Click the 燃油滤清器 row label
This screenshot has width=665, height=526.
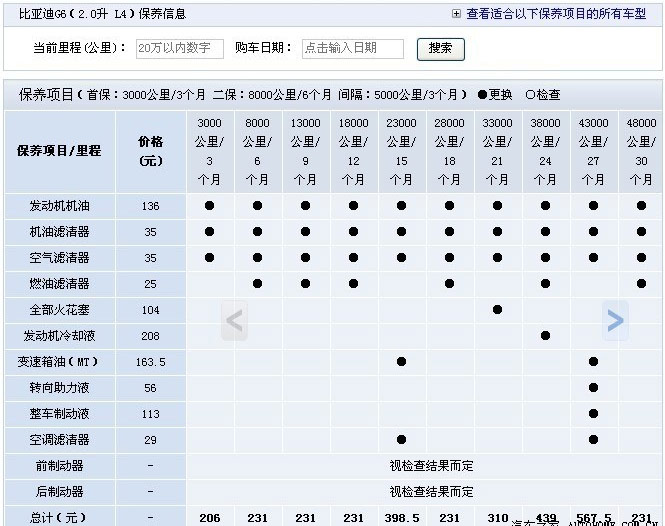59,284
